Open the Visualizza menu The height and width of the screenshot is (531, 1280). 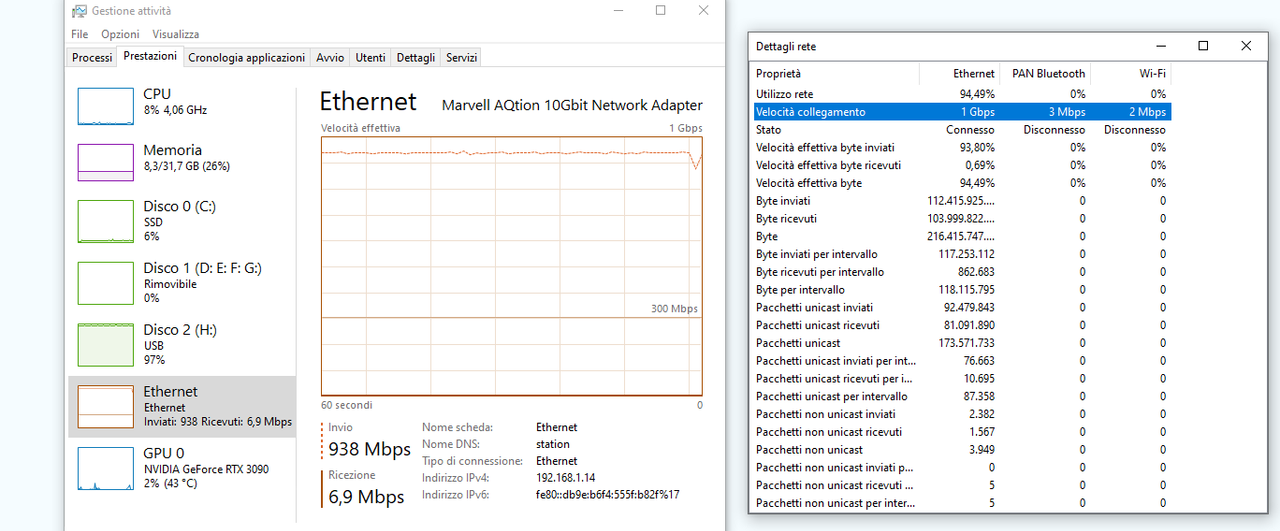tap(176, 34)
